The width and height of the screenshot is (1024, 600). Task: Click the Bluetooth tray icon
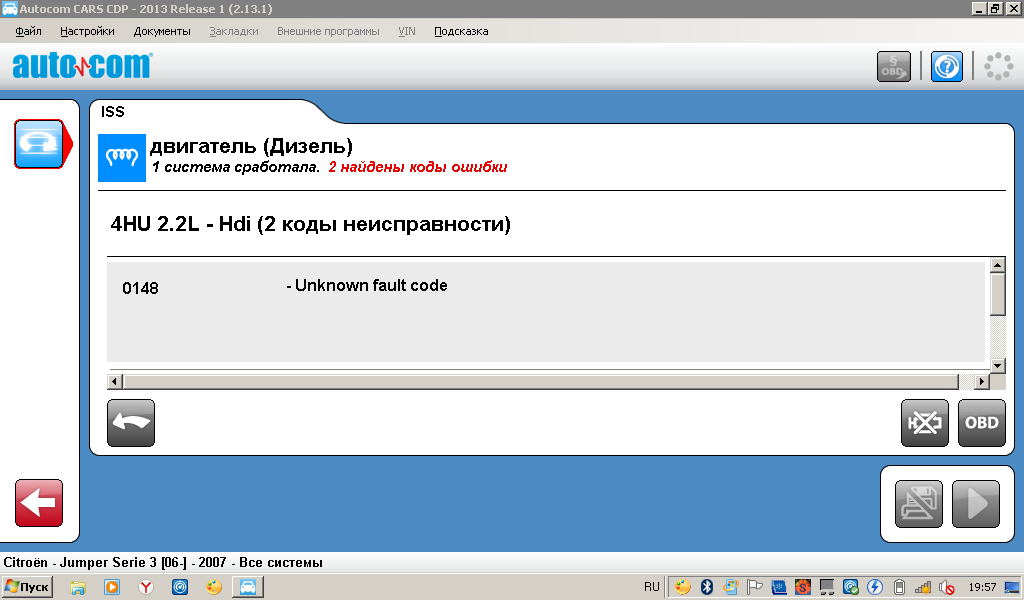tap(707, 587)
